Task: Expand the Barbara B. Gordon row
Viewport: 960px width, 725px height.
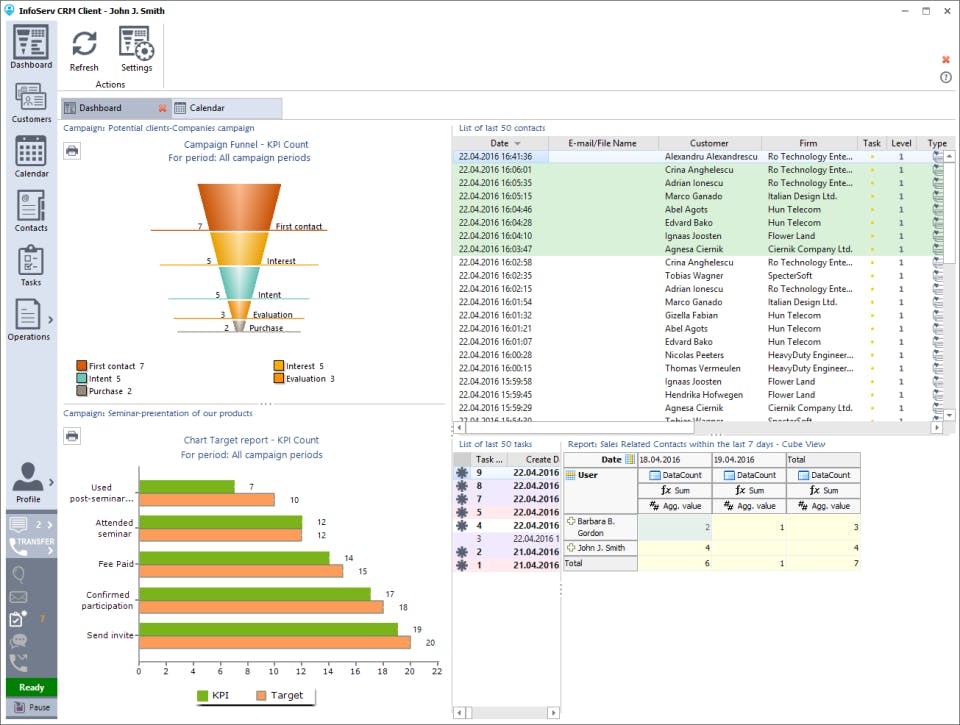Action: (571, 521)
